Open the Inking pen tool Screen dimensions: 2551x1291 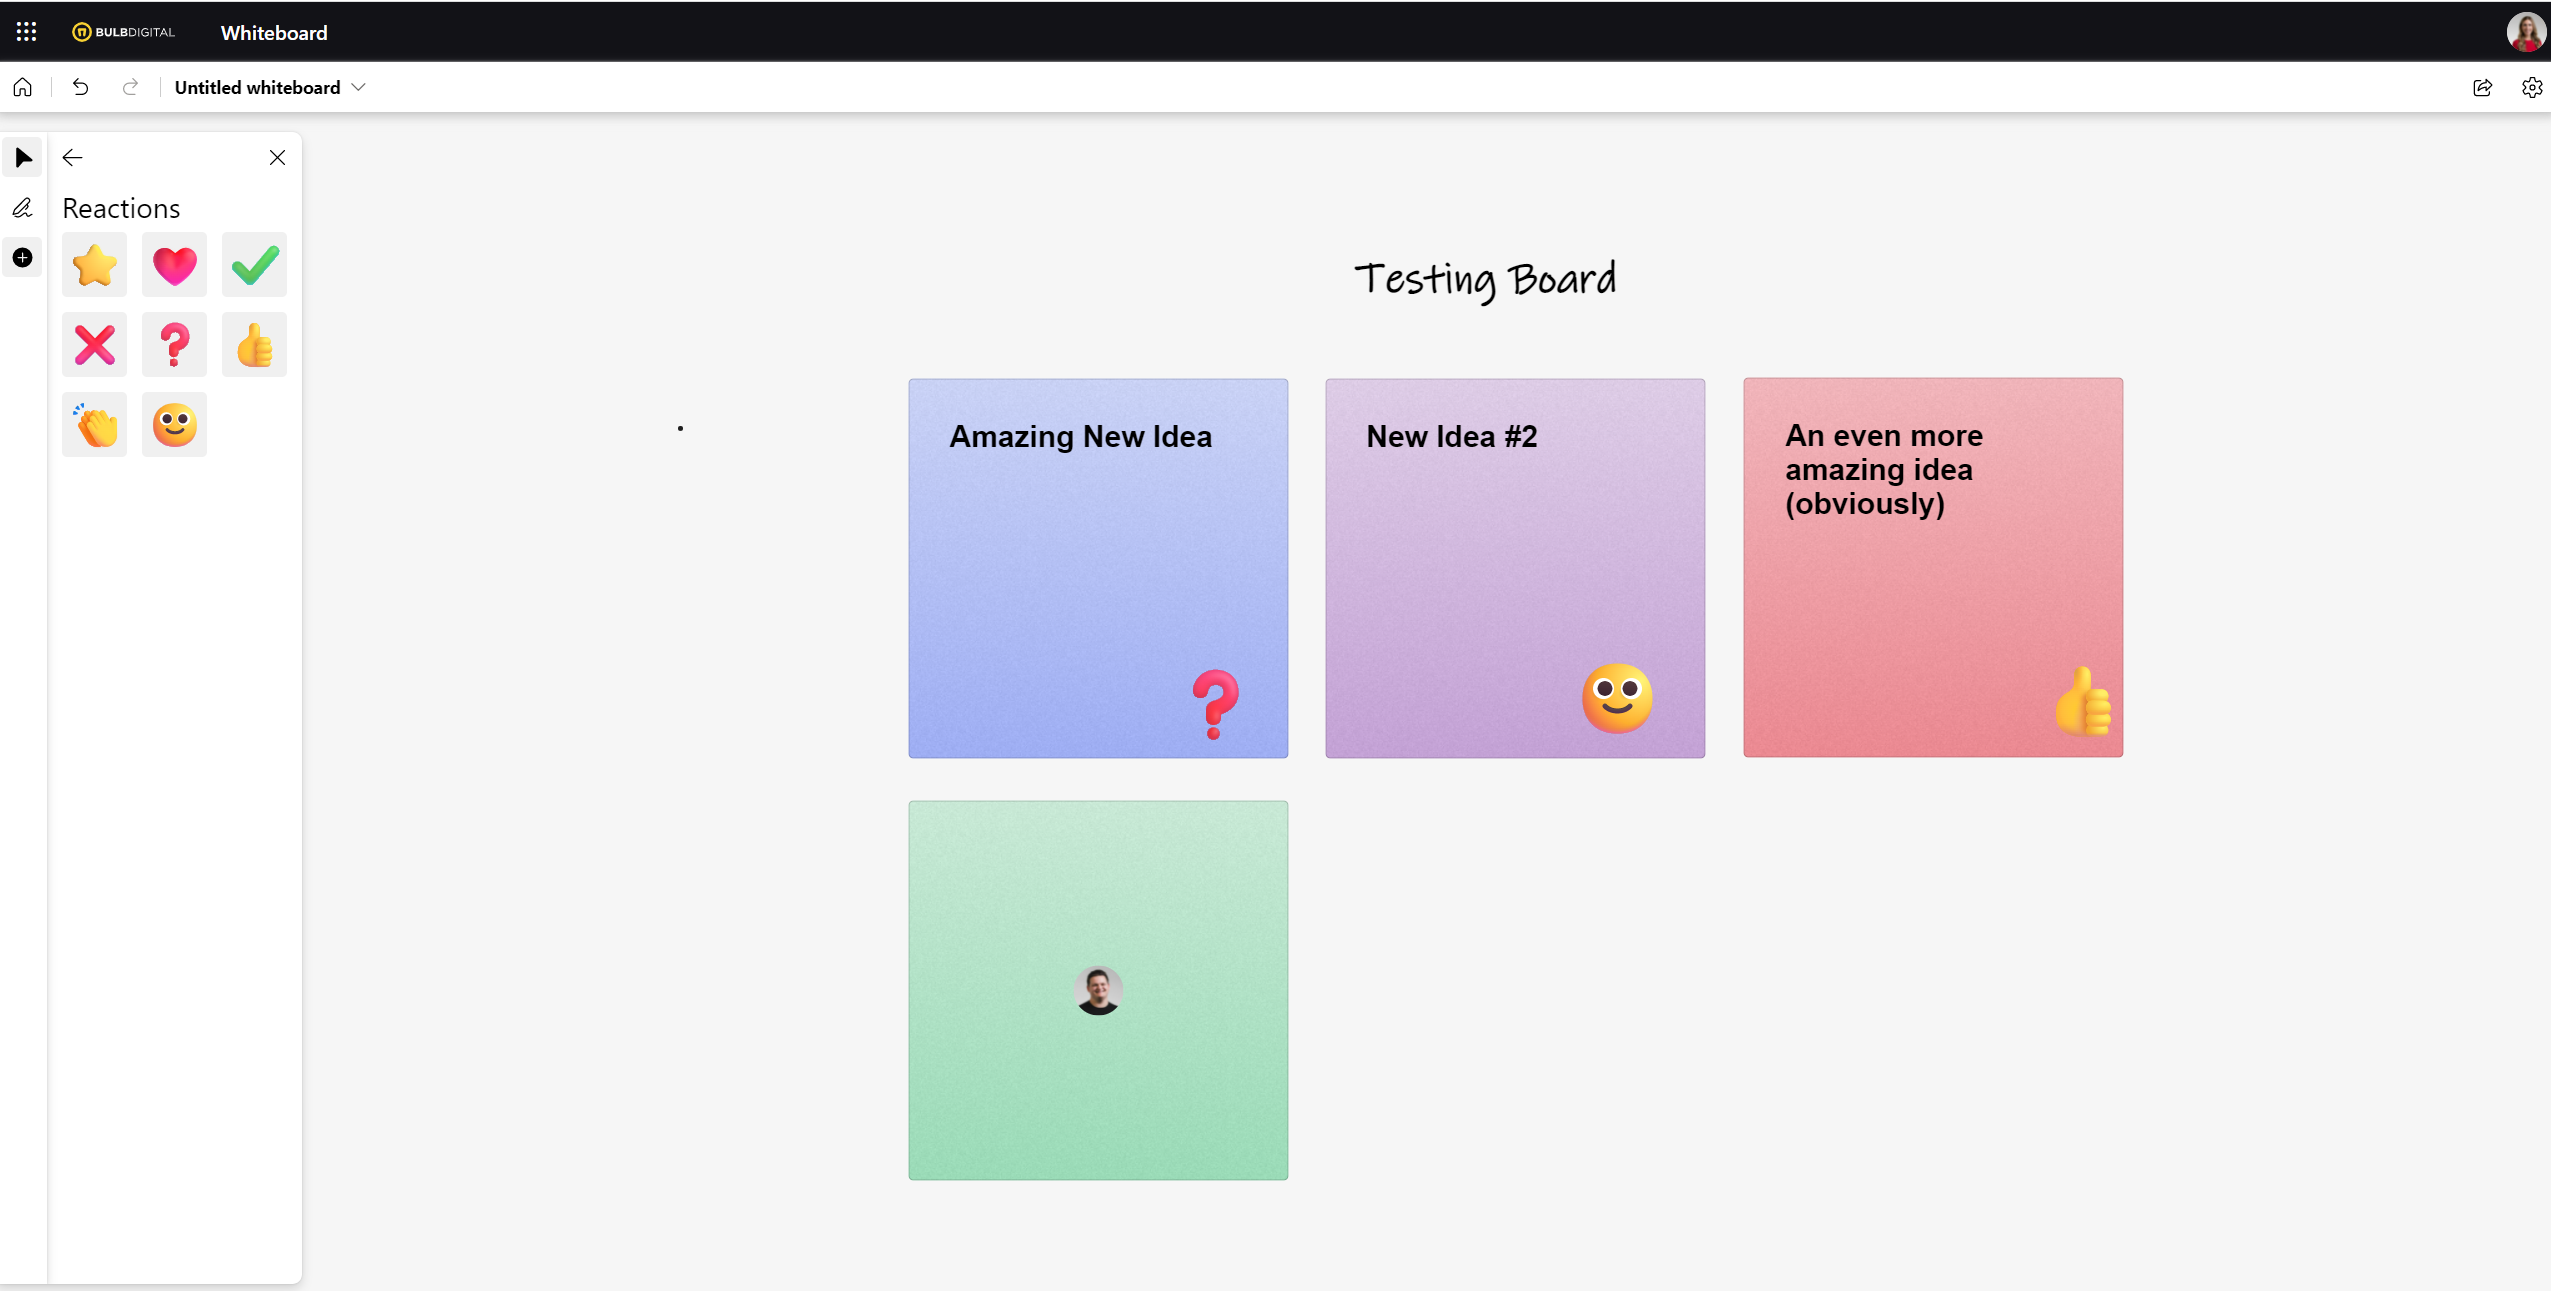point(23,208)
